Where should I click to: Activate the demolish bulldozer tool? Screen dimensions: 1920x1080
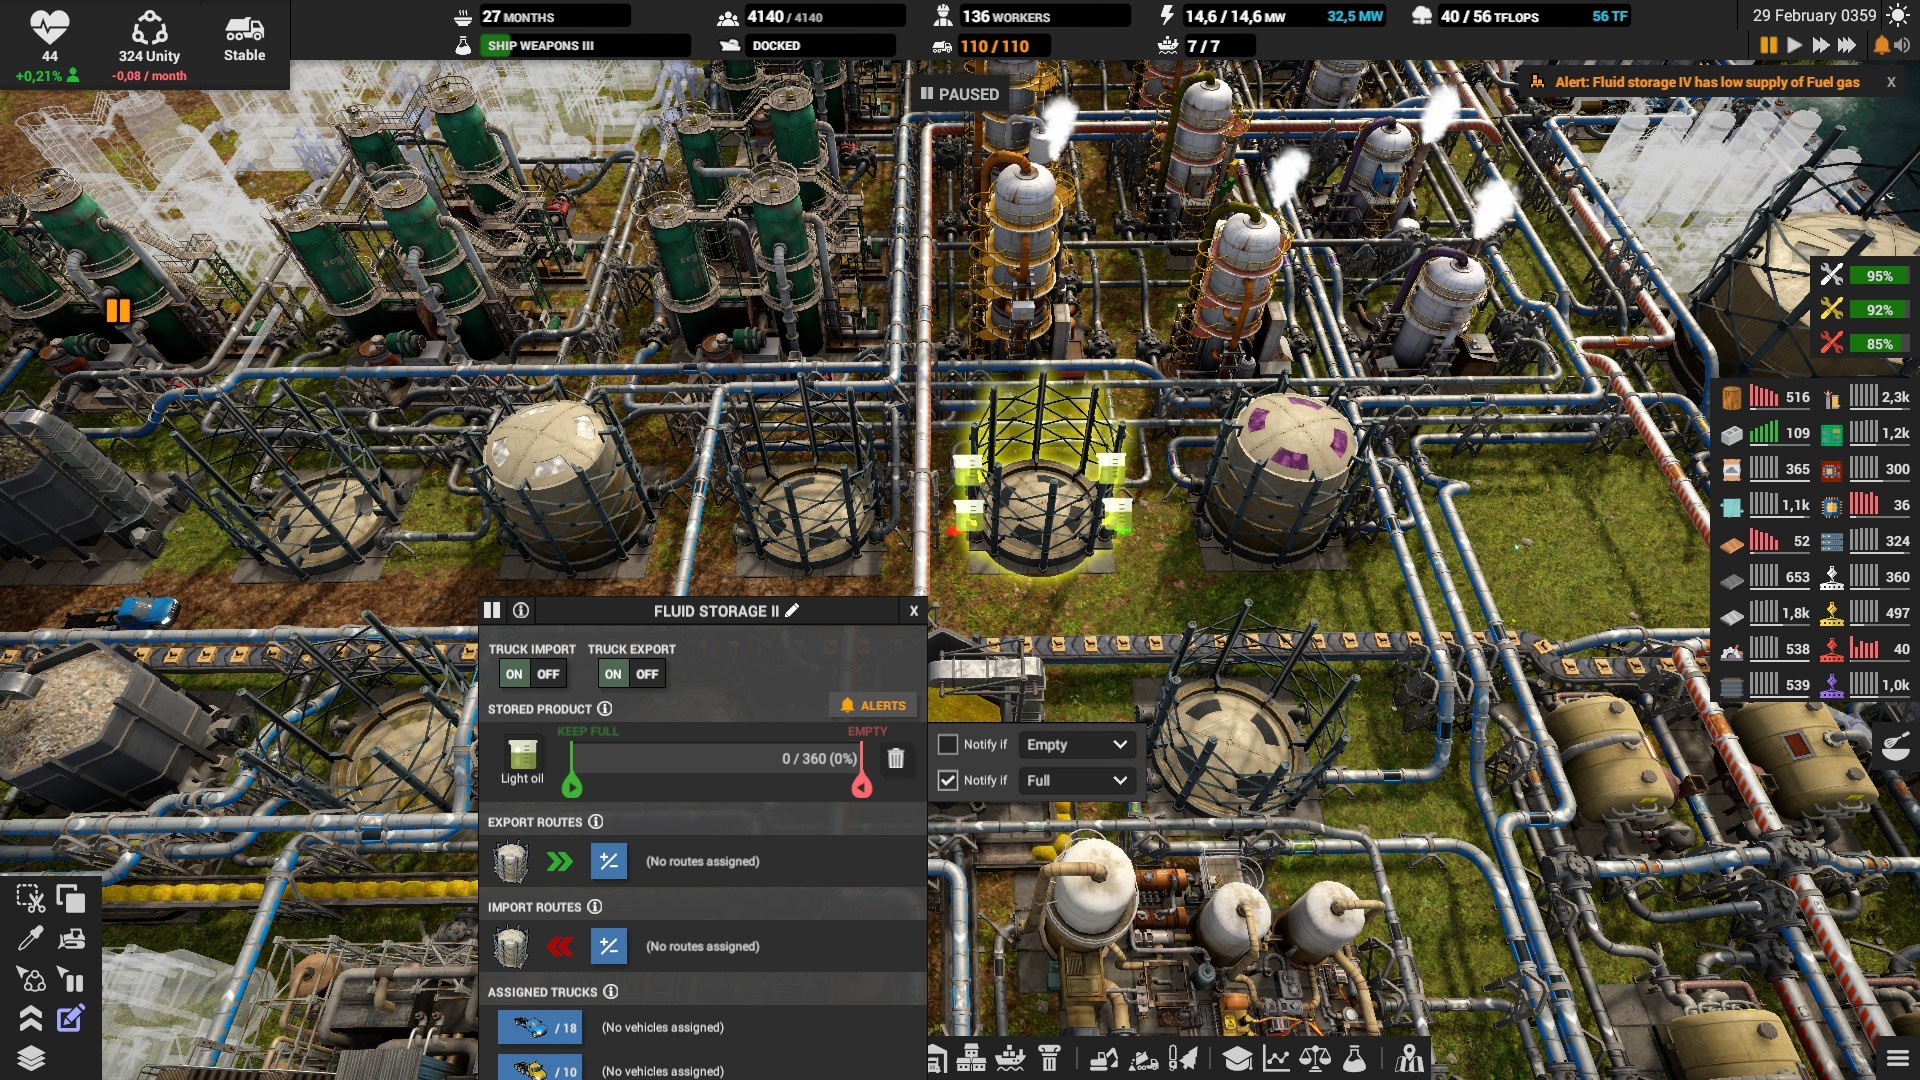point(71,939)
